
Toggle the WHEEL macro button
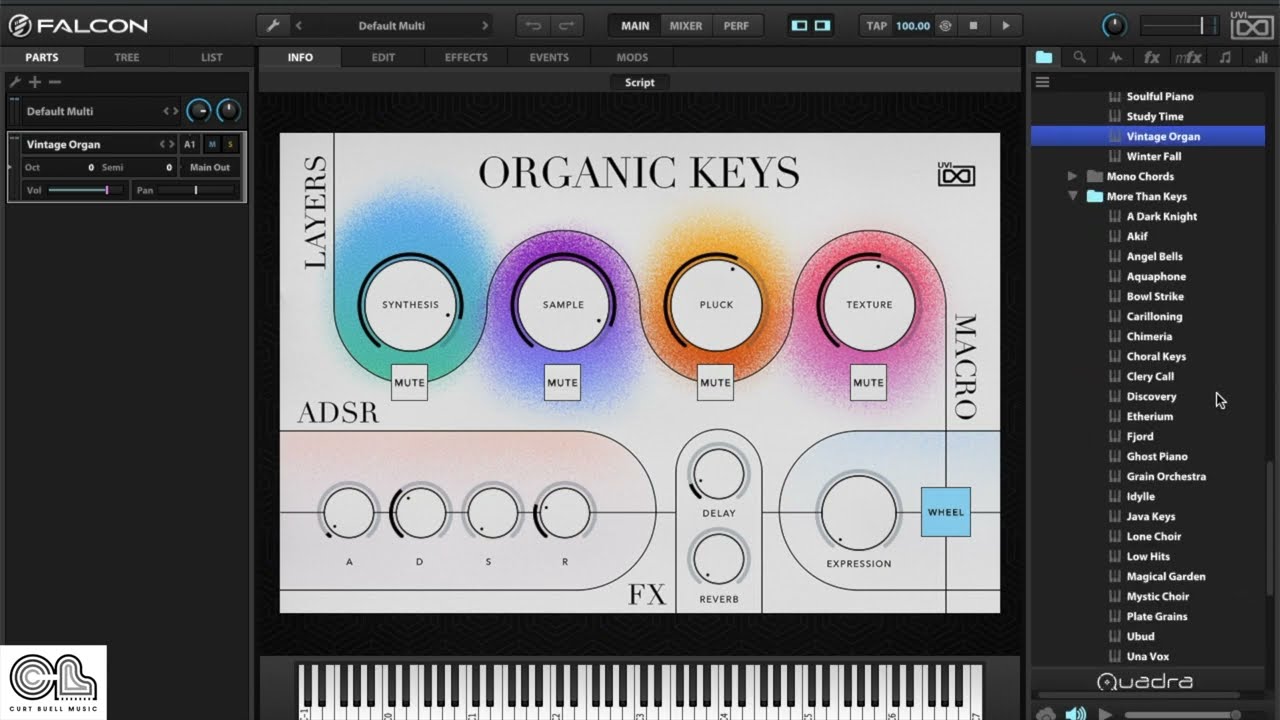pos(946,512)
